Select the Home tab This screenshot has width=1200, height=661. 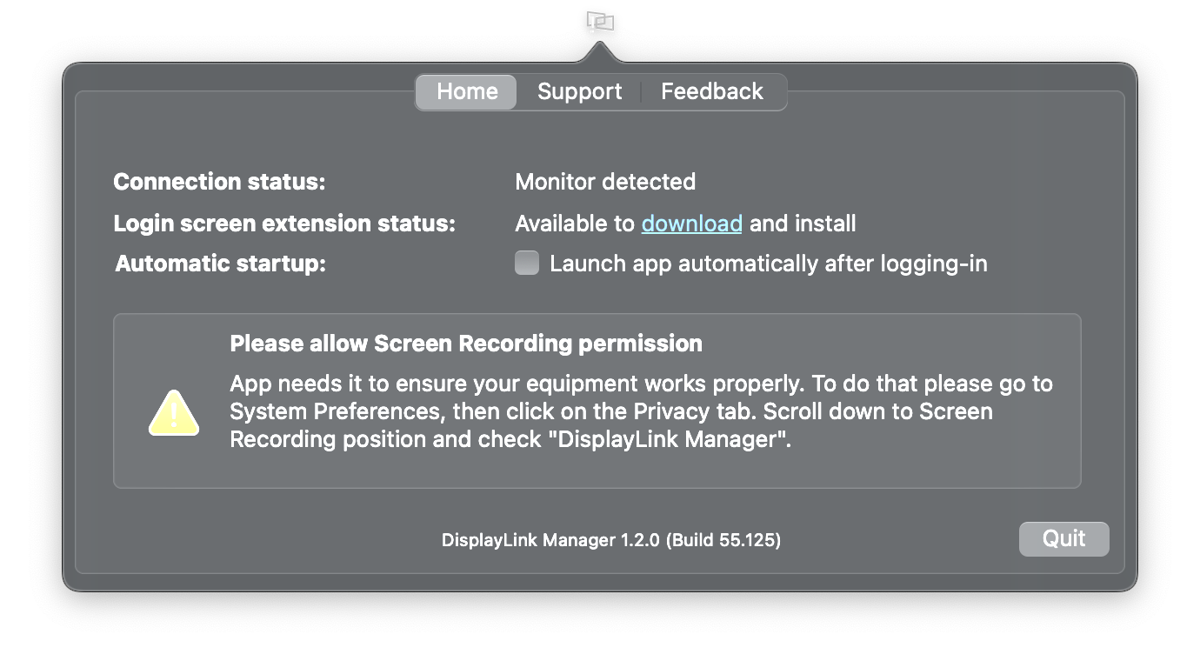[466, 91]
